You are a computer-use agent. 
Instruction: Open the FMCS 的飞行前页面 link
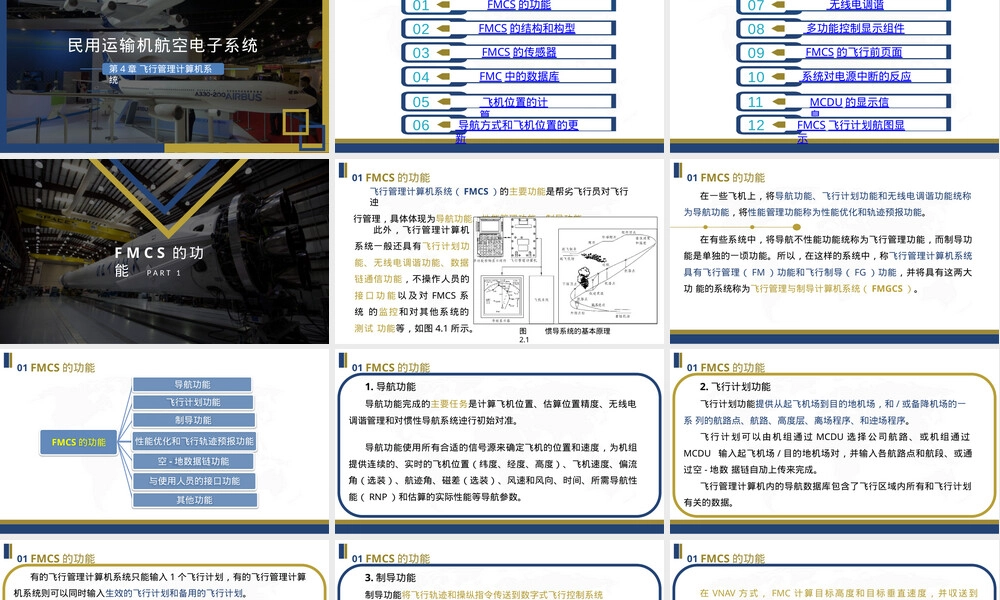853,52
